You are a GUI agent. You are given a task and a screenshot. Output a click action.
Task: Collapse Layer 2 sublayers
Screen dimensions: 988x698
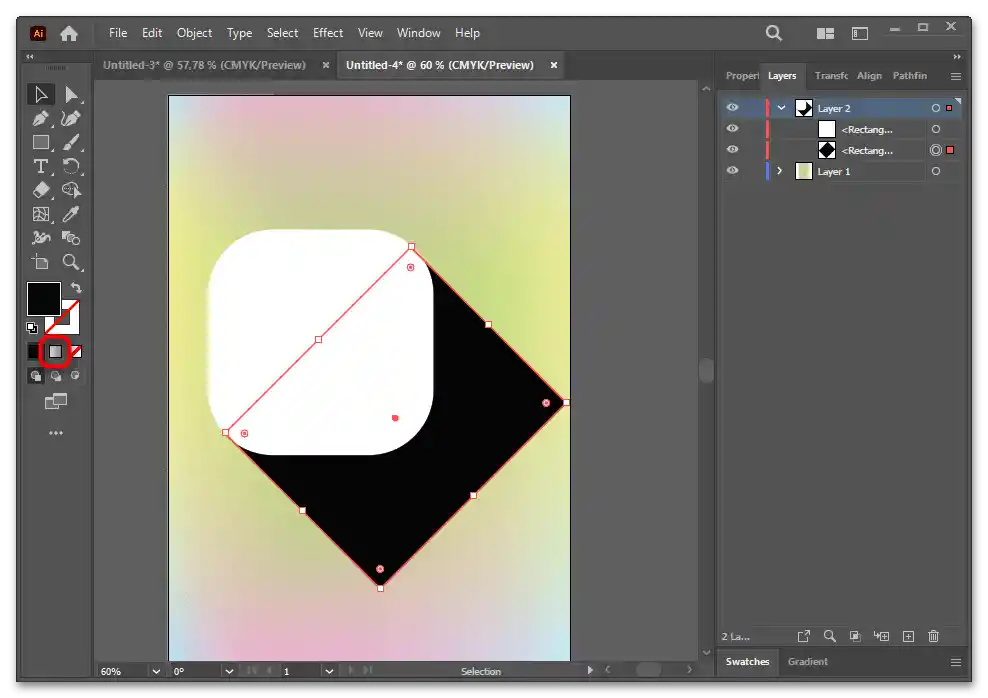point(781,108)
